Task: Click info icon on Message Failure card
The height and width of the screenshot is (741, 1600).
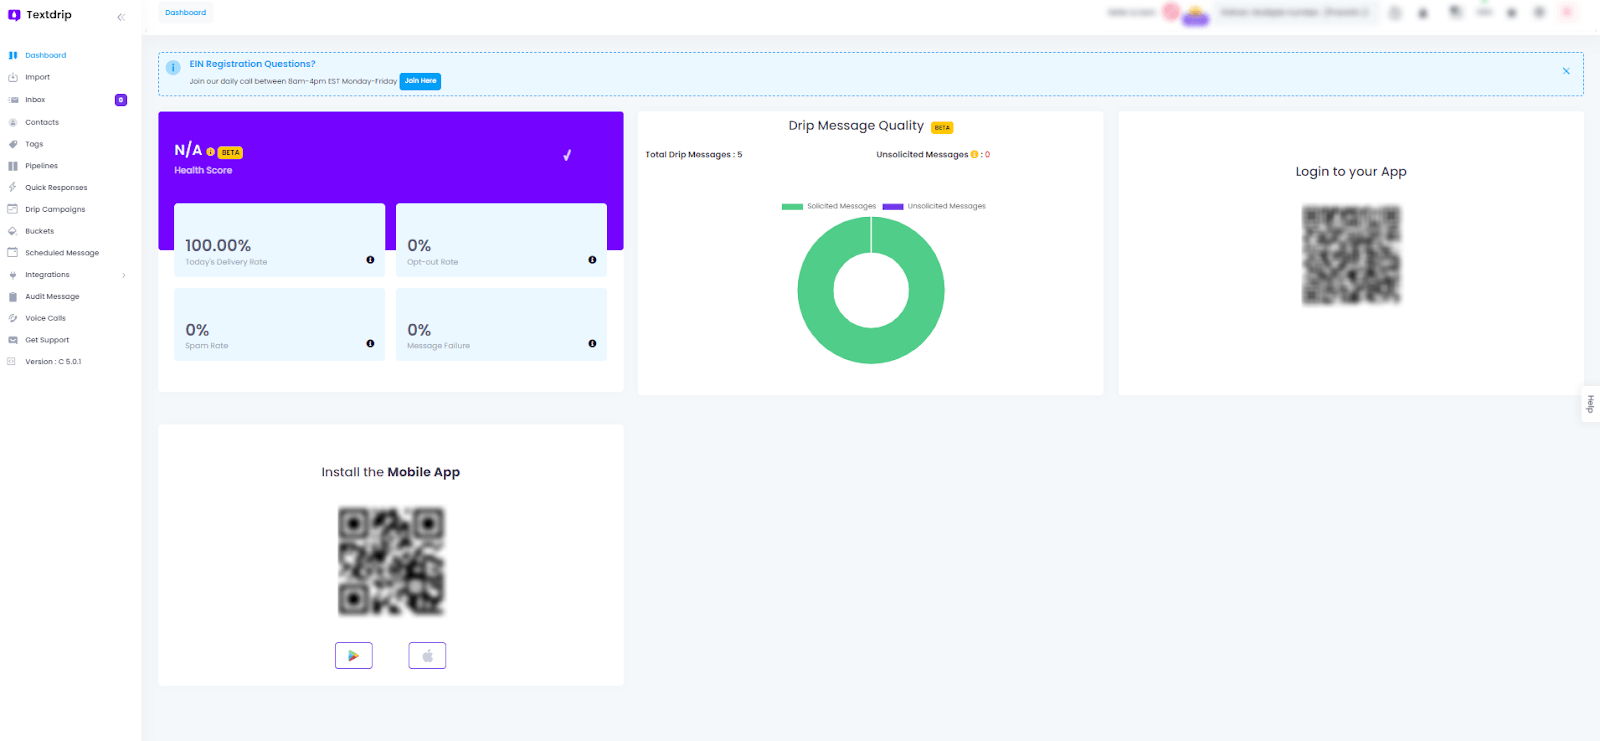Action: [592, 344]
